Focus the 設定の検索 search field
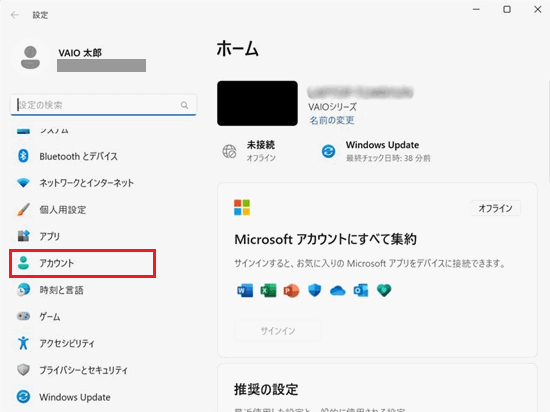The height and width of the screenshot is (412, 550). pyautogui.click(x=103, y=105)
